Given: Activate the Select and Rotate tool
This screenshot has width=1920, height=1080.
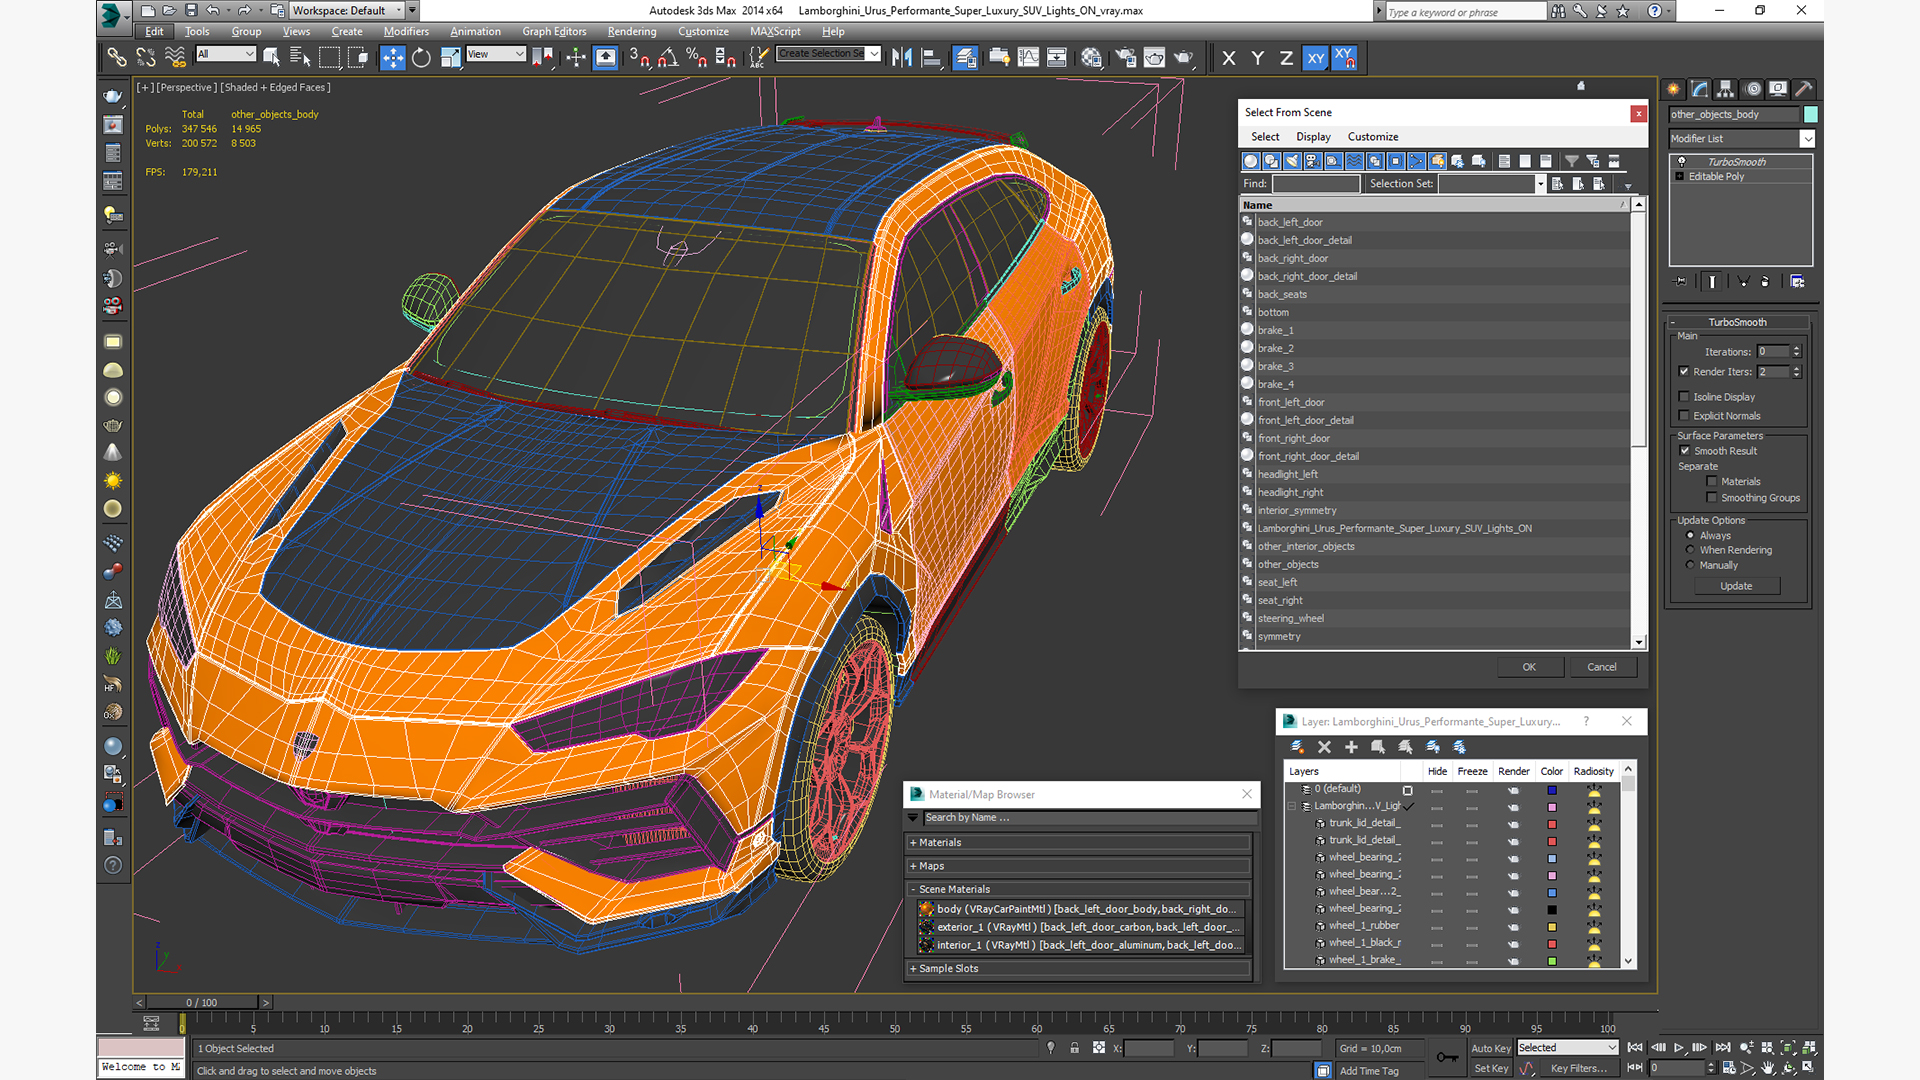Looking at the screenshot, I should pos(421,57).
